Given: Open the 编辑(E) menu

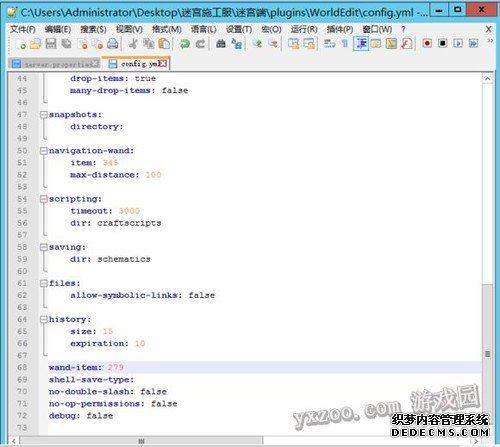Looking at the screenshot, I should point(58,29).
